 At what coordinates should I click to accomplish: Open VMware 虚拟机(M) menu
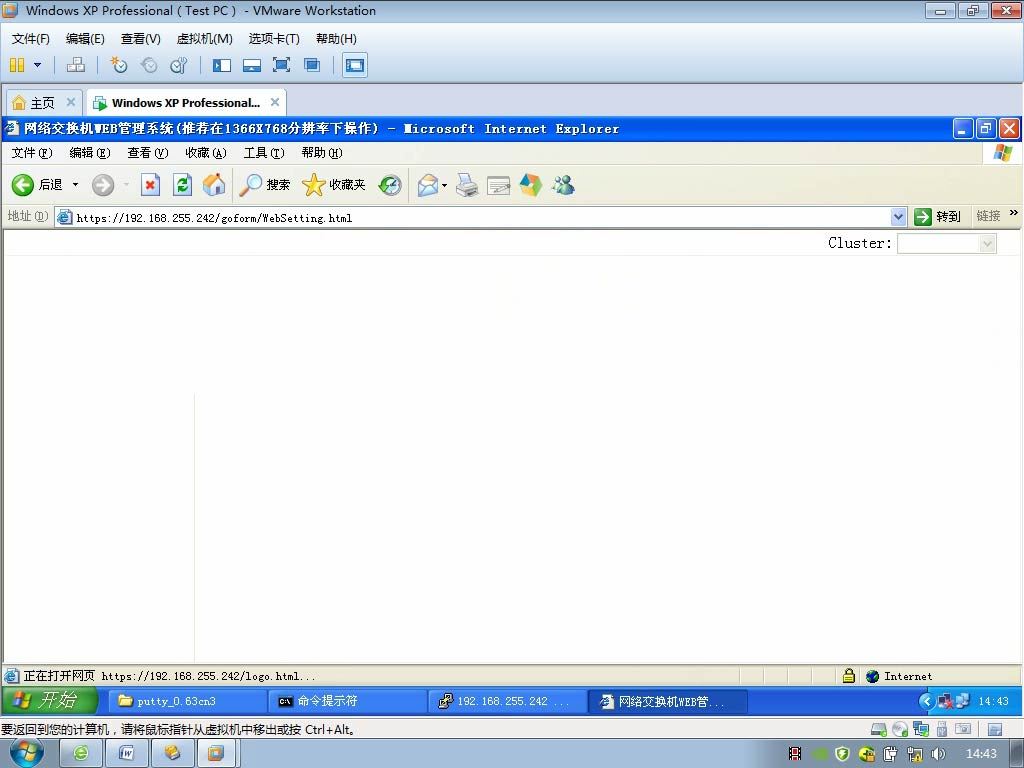(204, 39)
